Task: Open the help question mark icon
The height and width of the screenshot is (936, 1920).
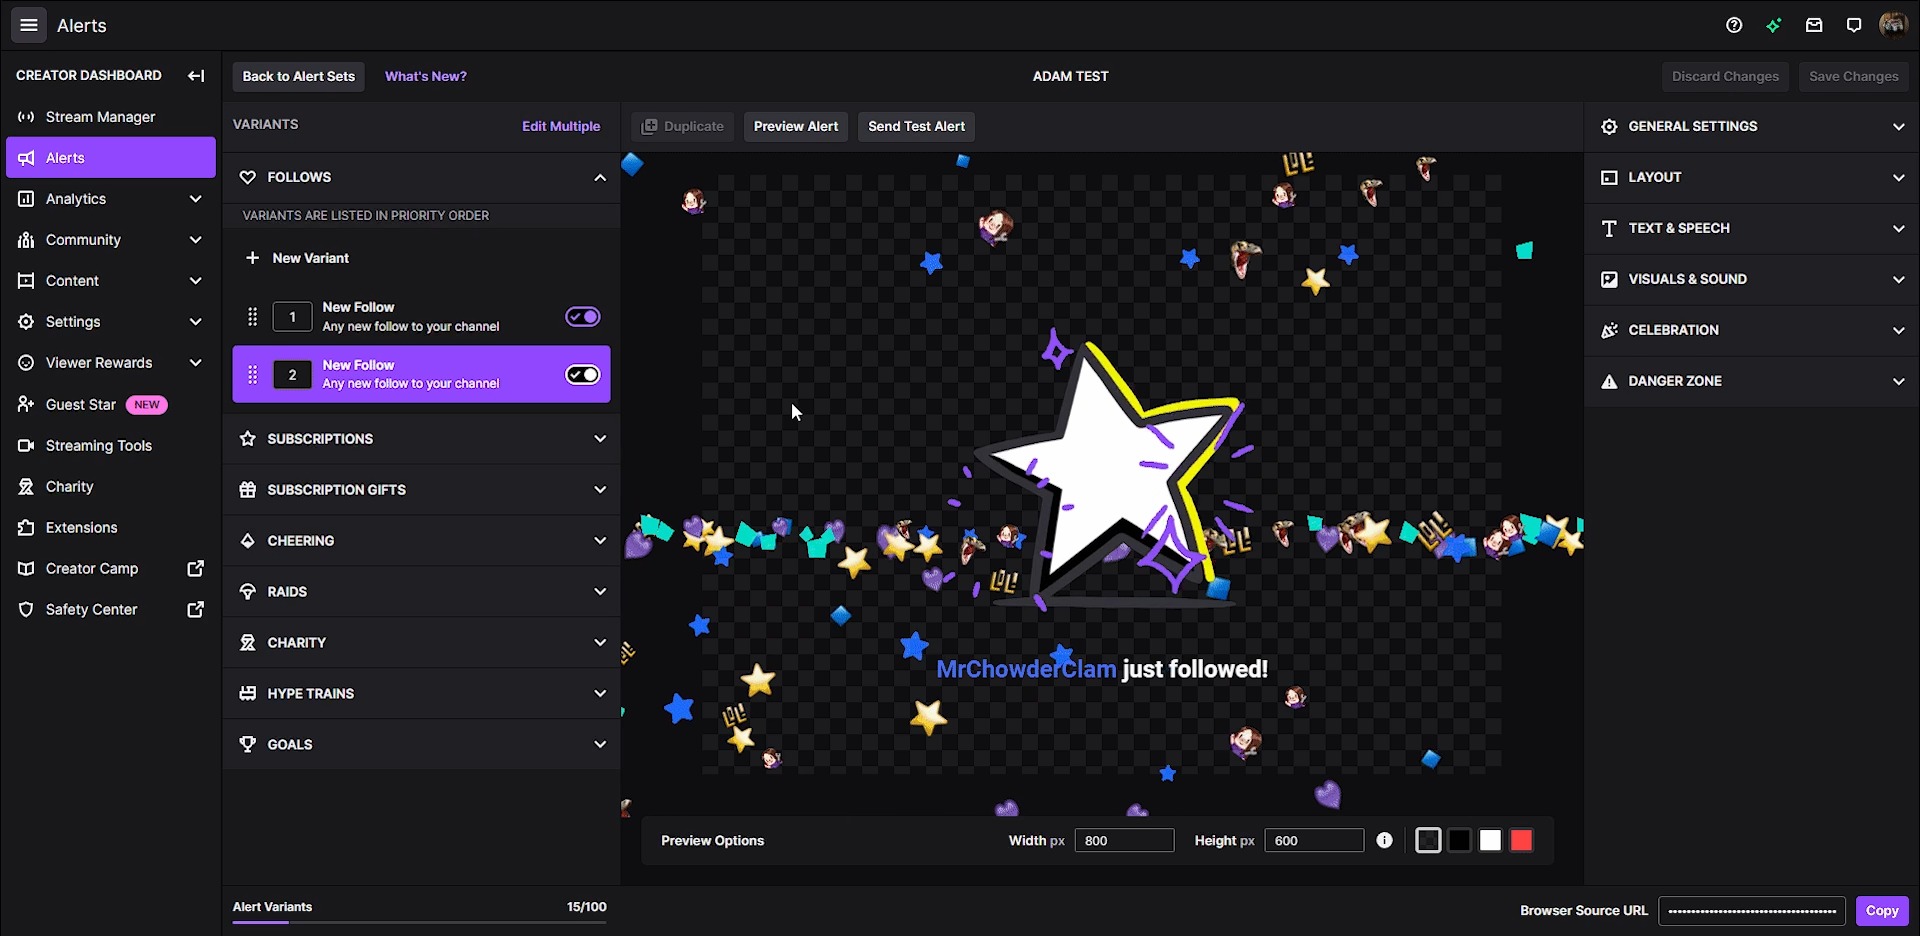Action: [x=1734, y=25]
